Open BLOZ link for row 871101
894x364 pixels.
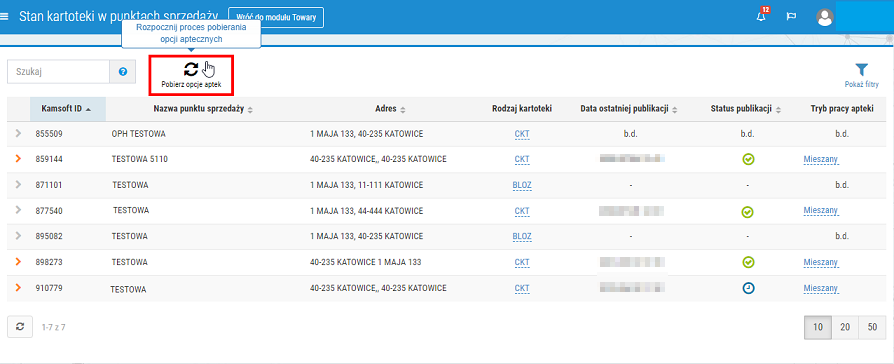tap(522, 185)
